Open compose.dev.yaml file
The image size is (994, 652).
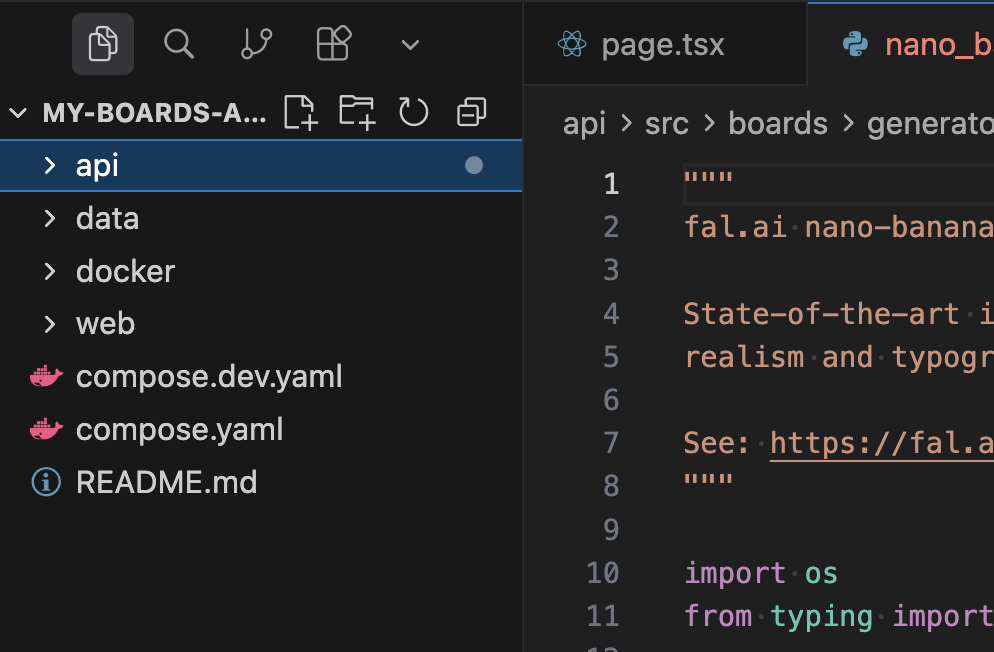[x=209, y=377]
